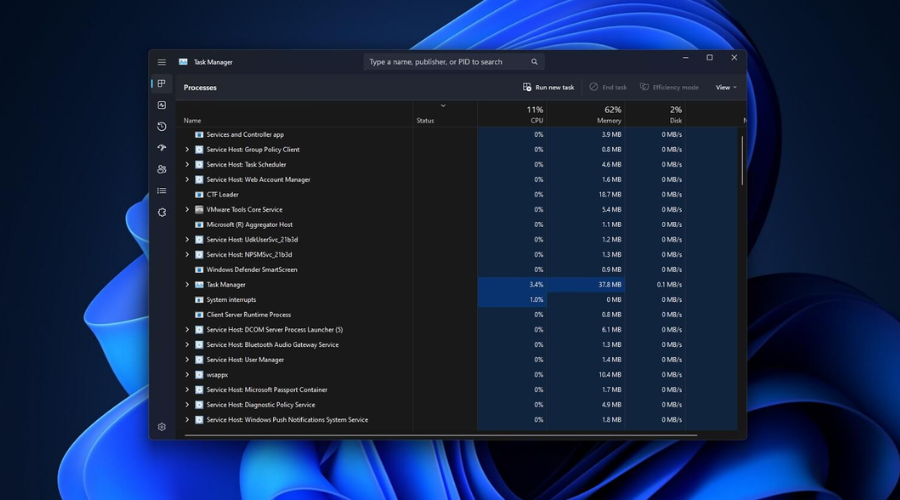Click the search box field
The height and width of the screenshot is (500, 900).
[453, 62]
